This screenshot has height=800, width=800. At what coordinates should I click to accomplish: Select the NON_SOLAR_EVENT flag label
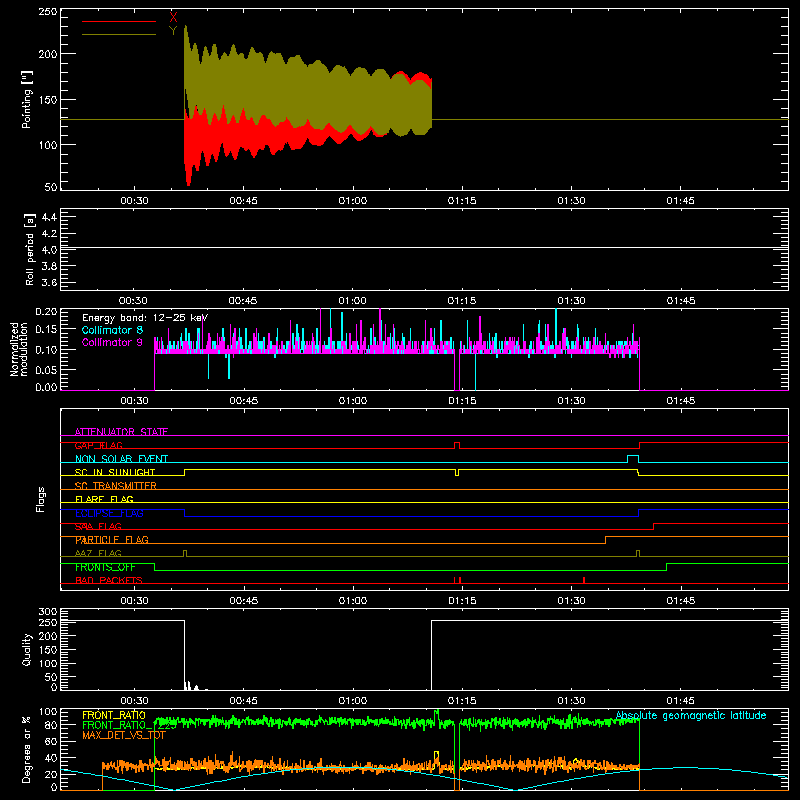[121, 459]
